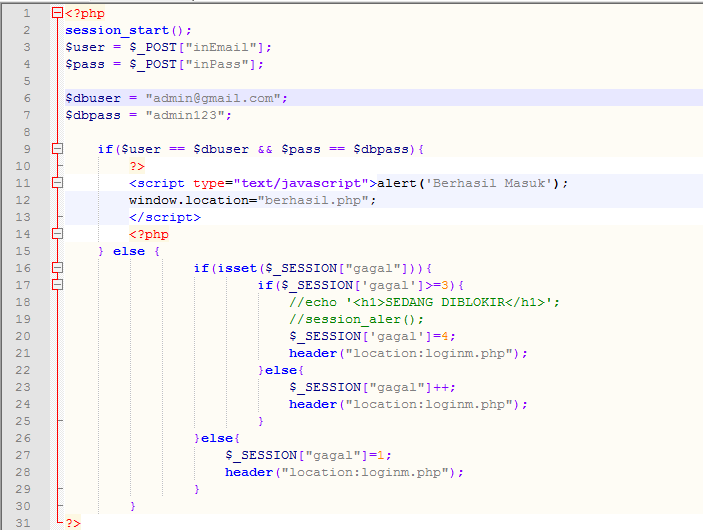Click header call on line 28
The image size is (703, 530).
[x=344, y=473]
